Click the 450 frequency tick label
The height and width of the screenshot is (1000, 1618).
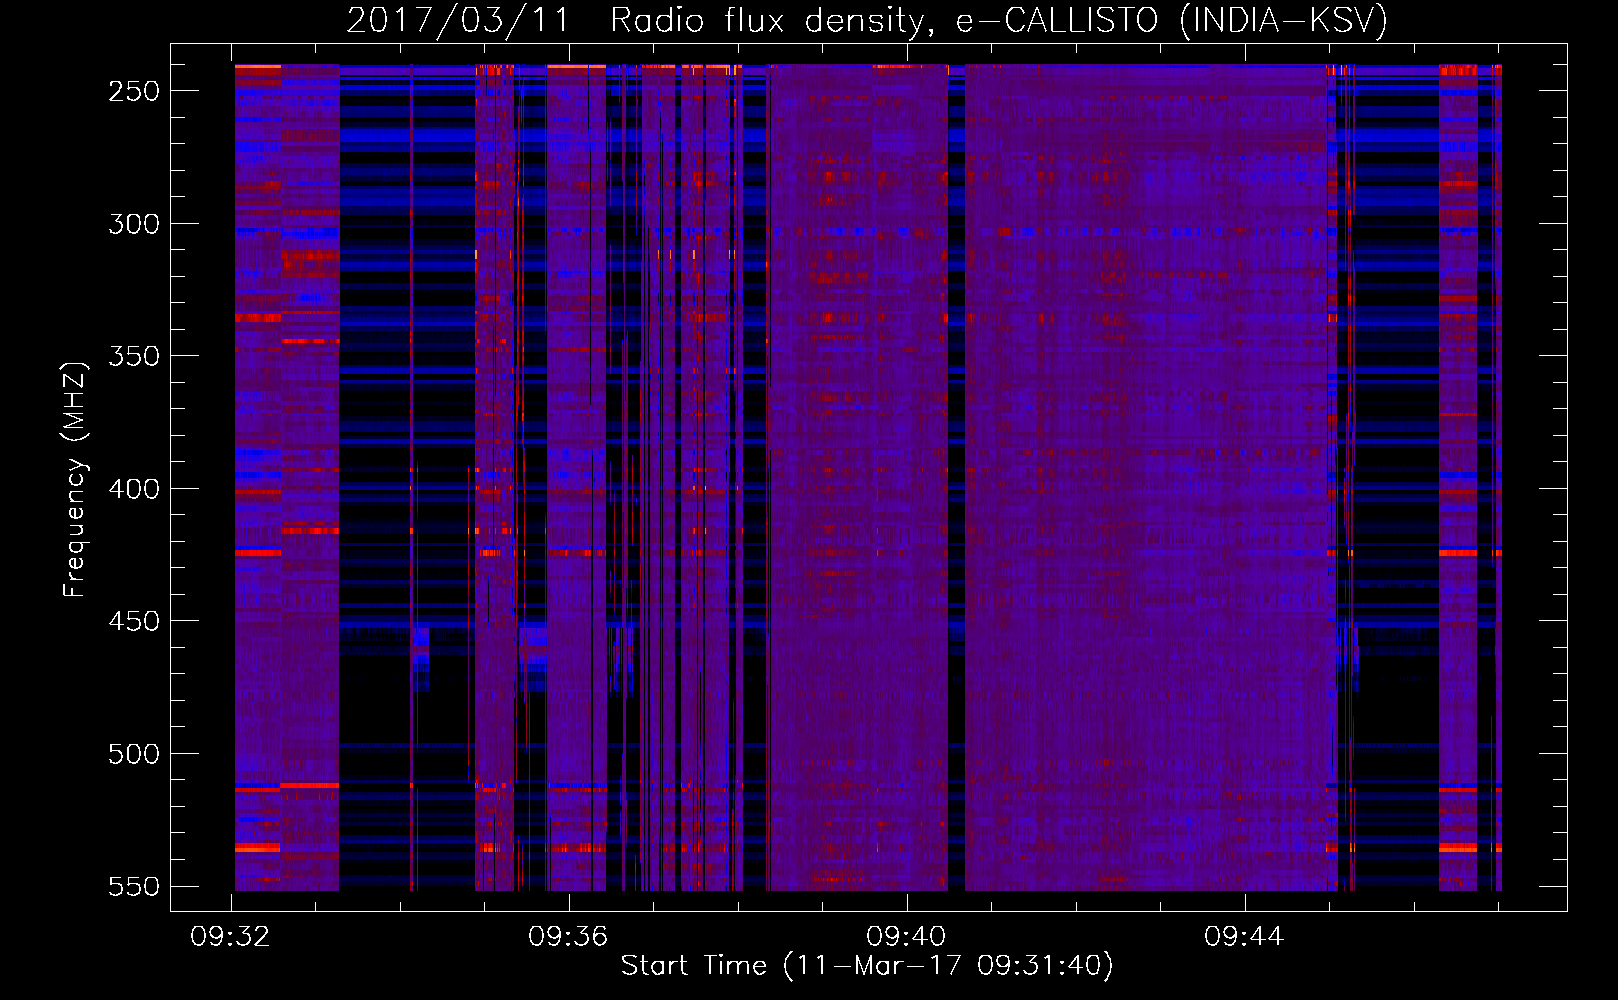click(134, 621)
